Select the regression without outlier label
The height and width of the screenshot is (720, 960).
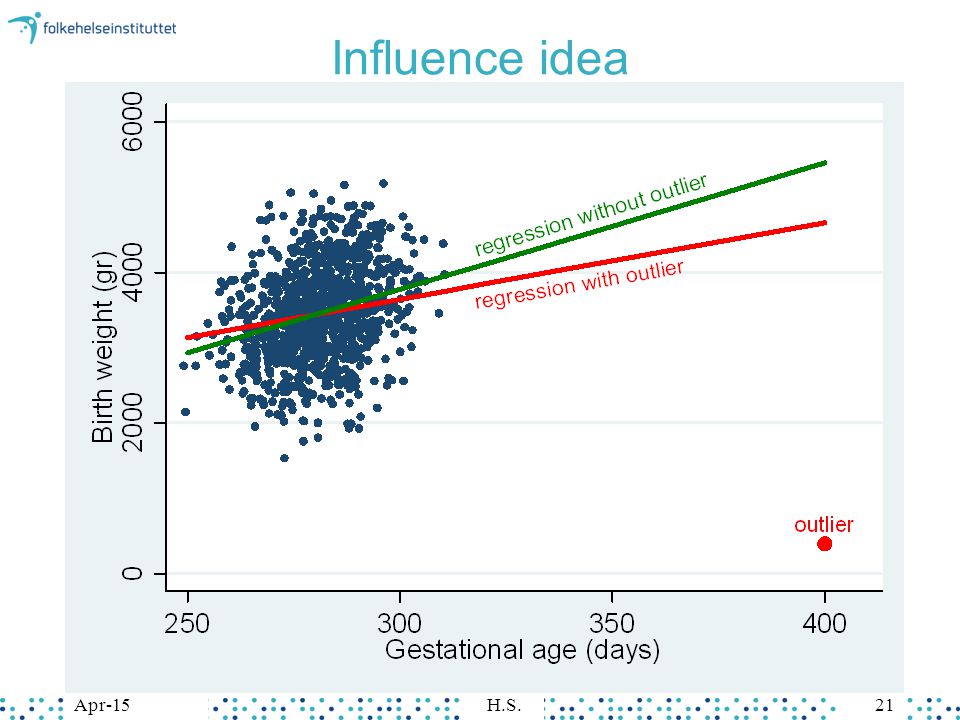[x=591, y=214]
